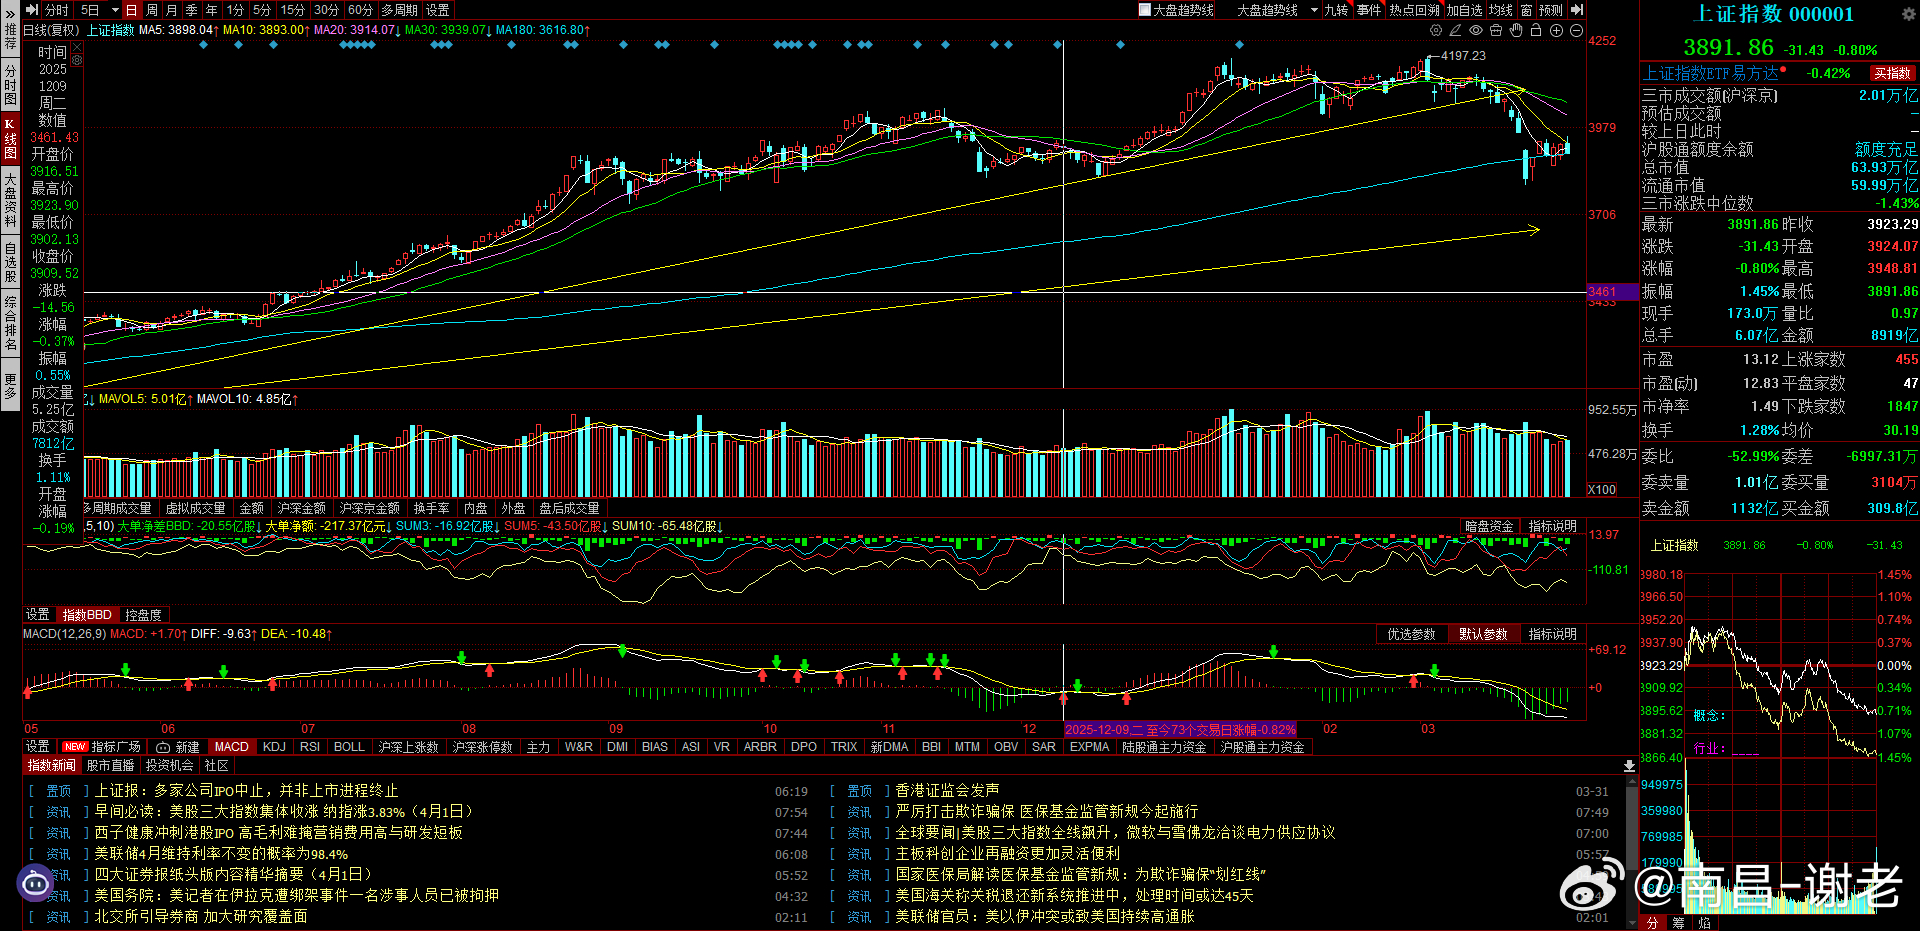Open 大盘资料 in left sidebar
This screenshot has height=931, width=1920.
[10, 199]
